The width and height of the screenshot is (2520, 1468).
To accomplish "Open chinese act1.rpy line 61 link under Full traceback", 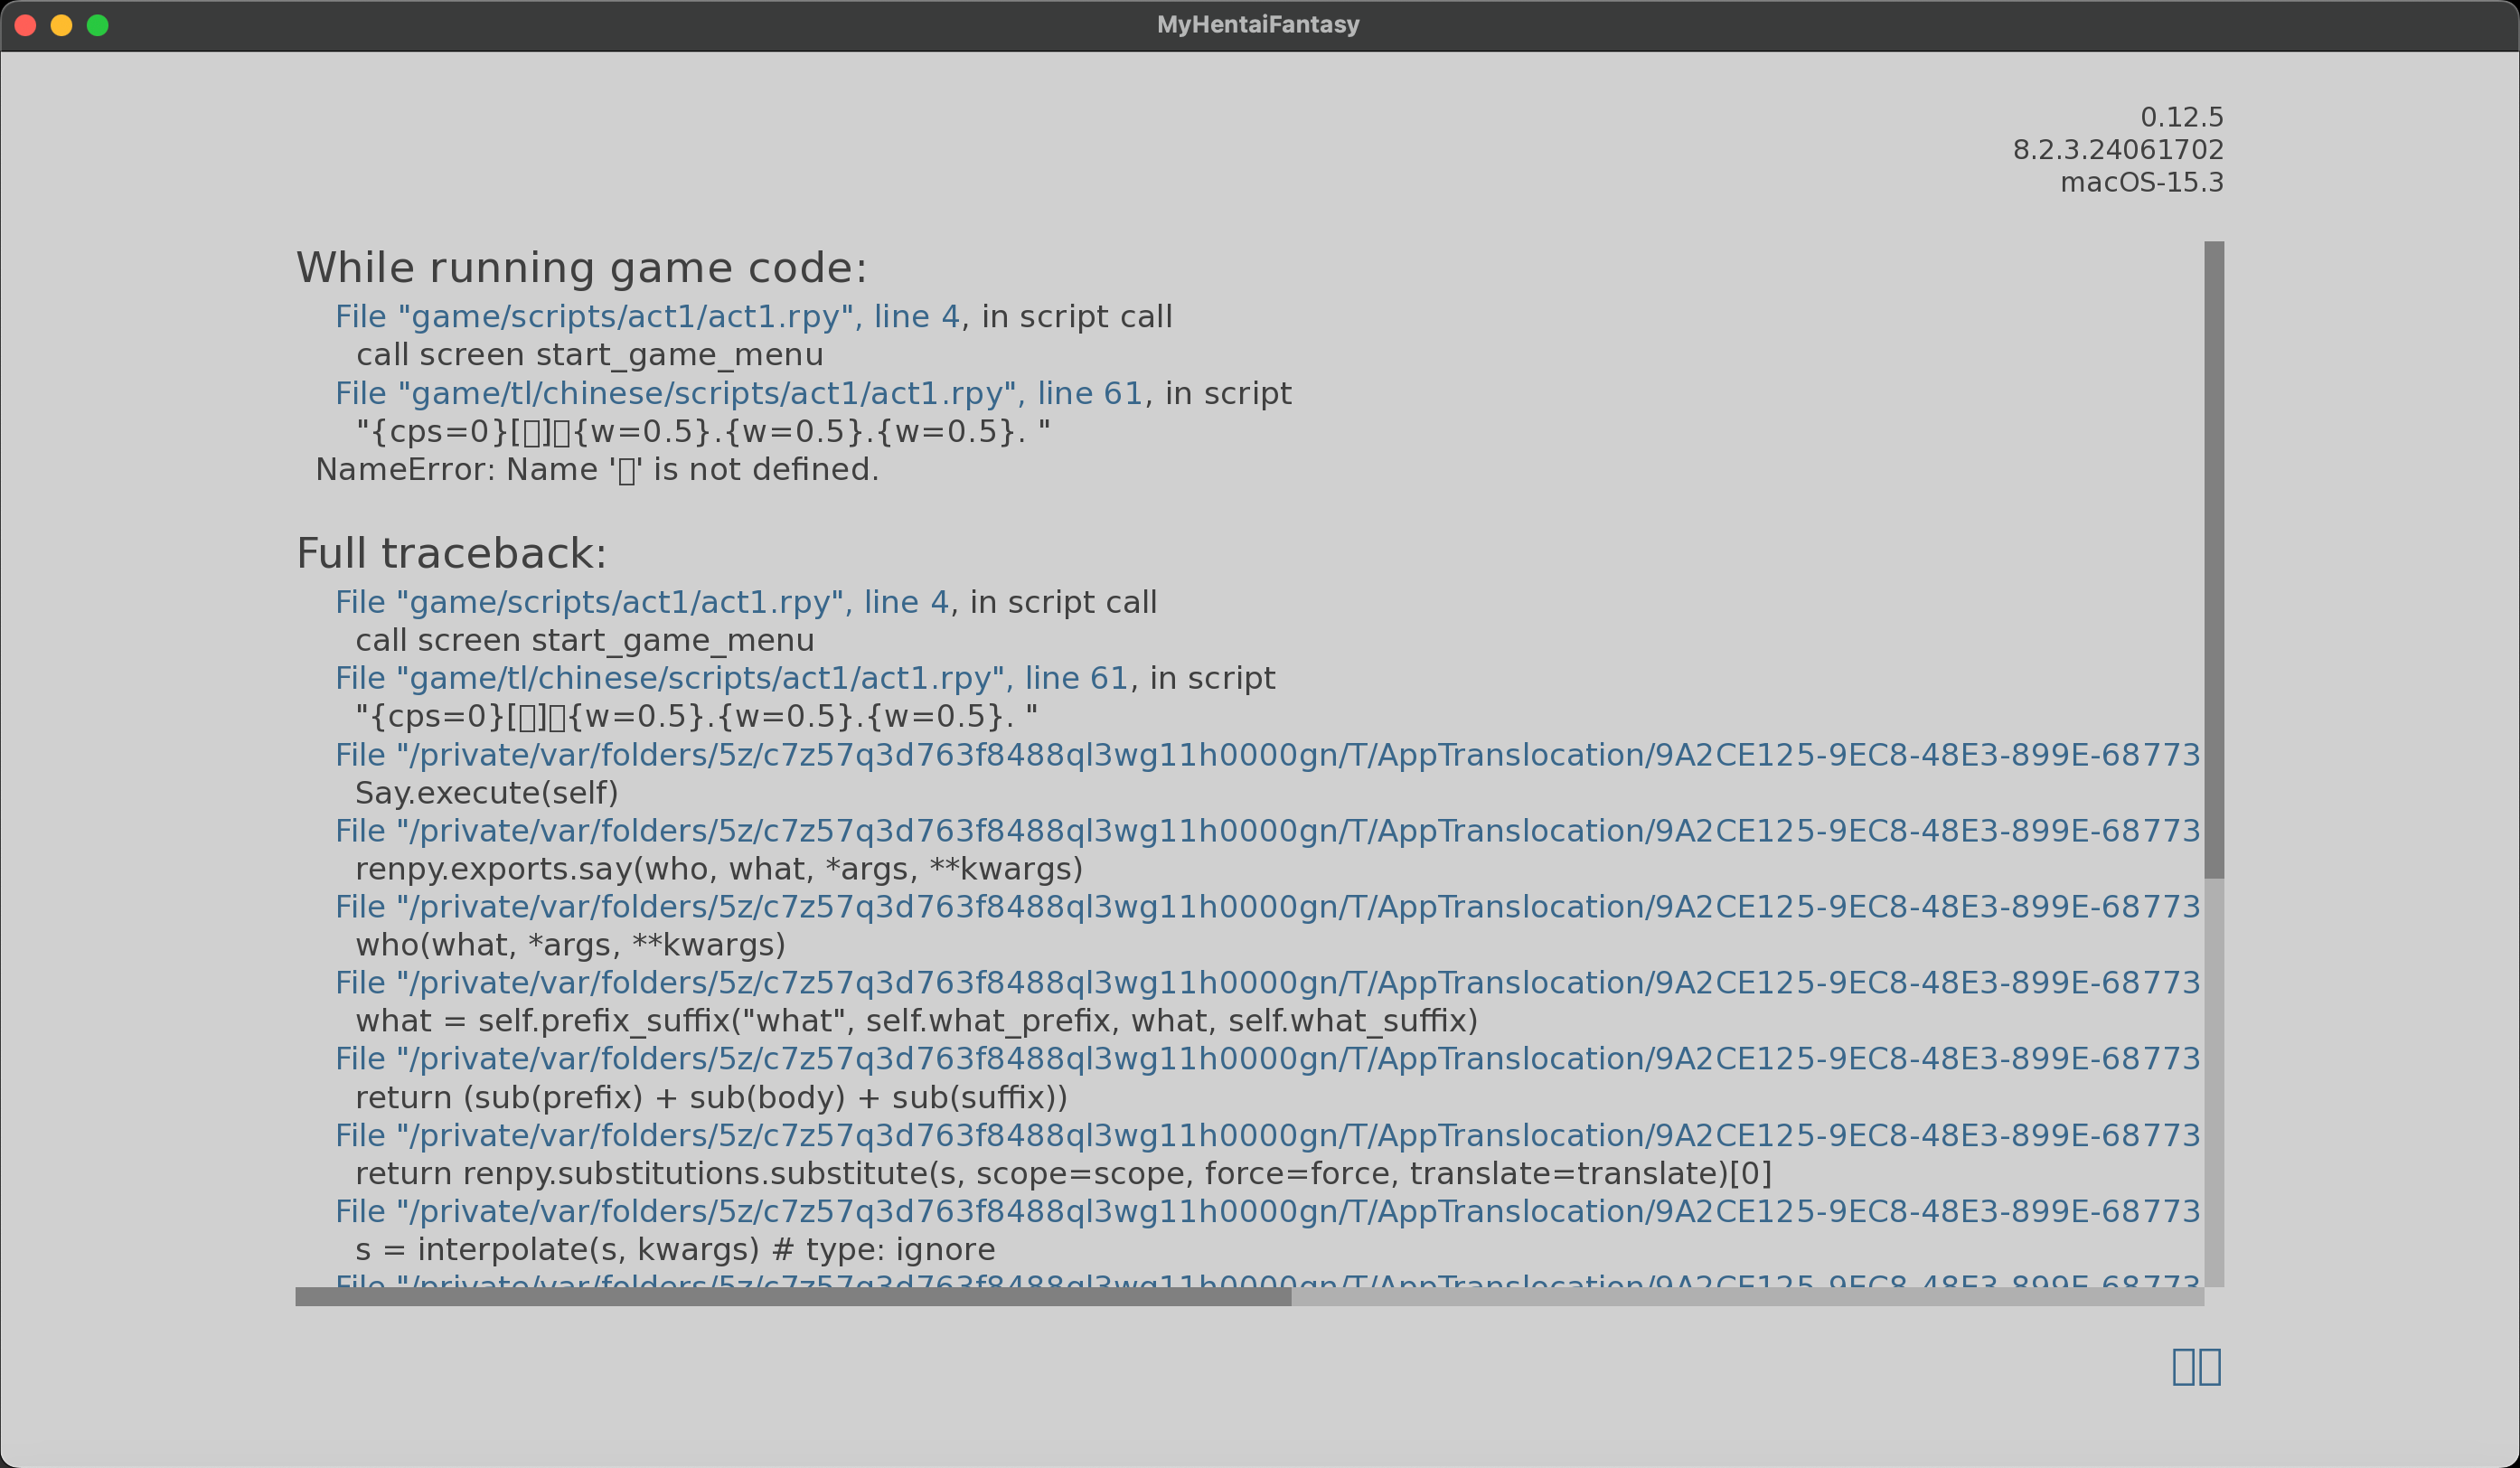I will point(731,678).
